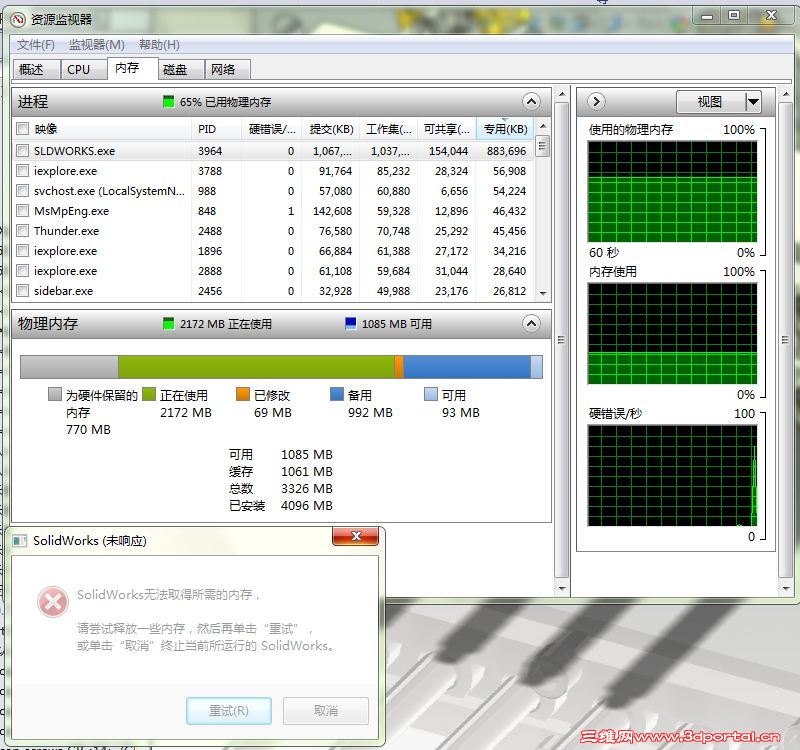Check the sidebar.exe process checkbox
Screen dimensions: 800x750
tap(22, 291)
